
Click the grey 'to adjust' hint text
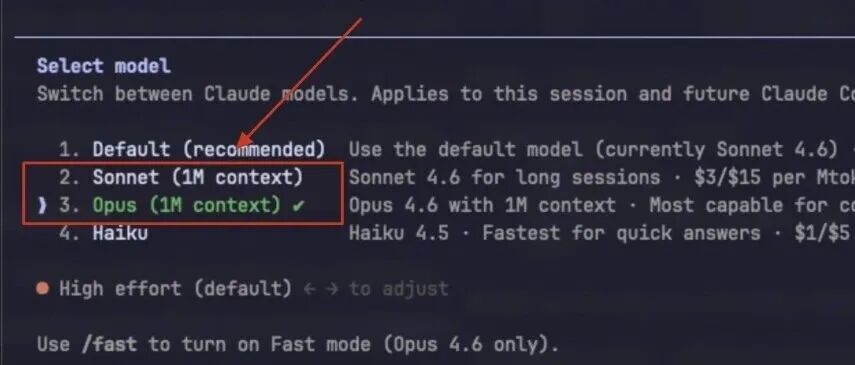click(399, 288)
